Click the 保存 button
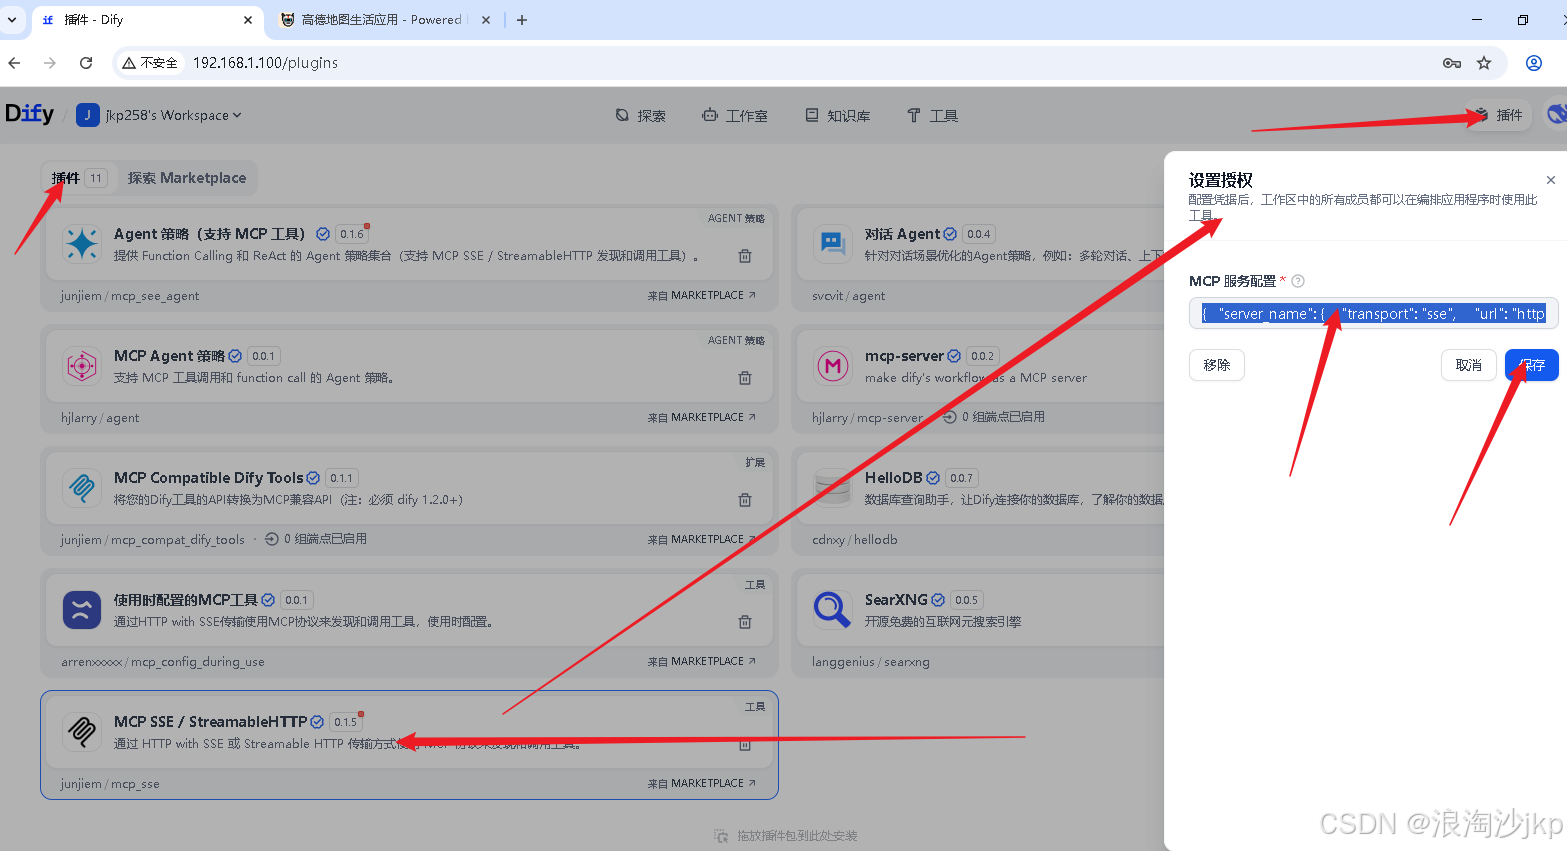Viewport: 1567px width, 851px height. [1532, 365]
